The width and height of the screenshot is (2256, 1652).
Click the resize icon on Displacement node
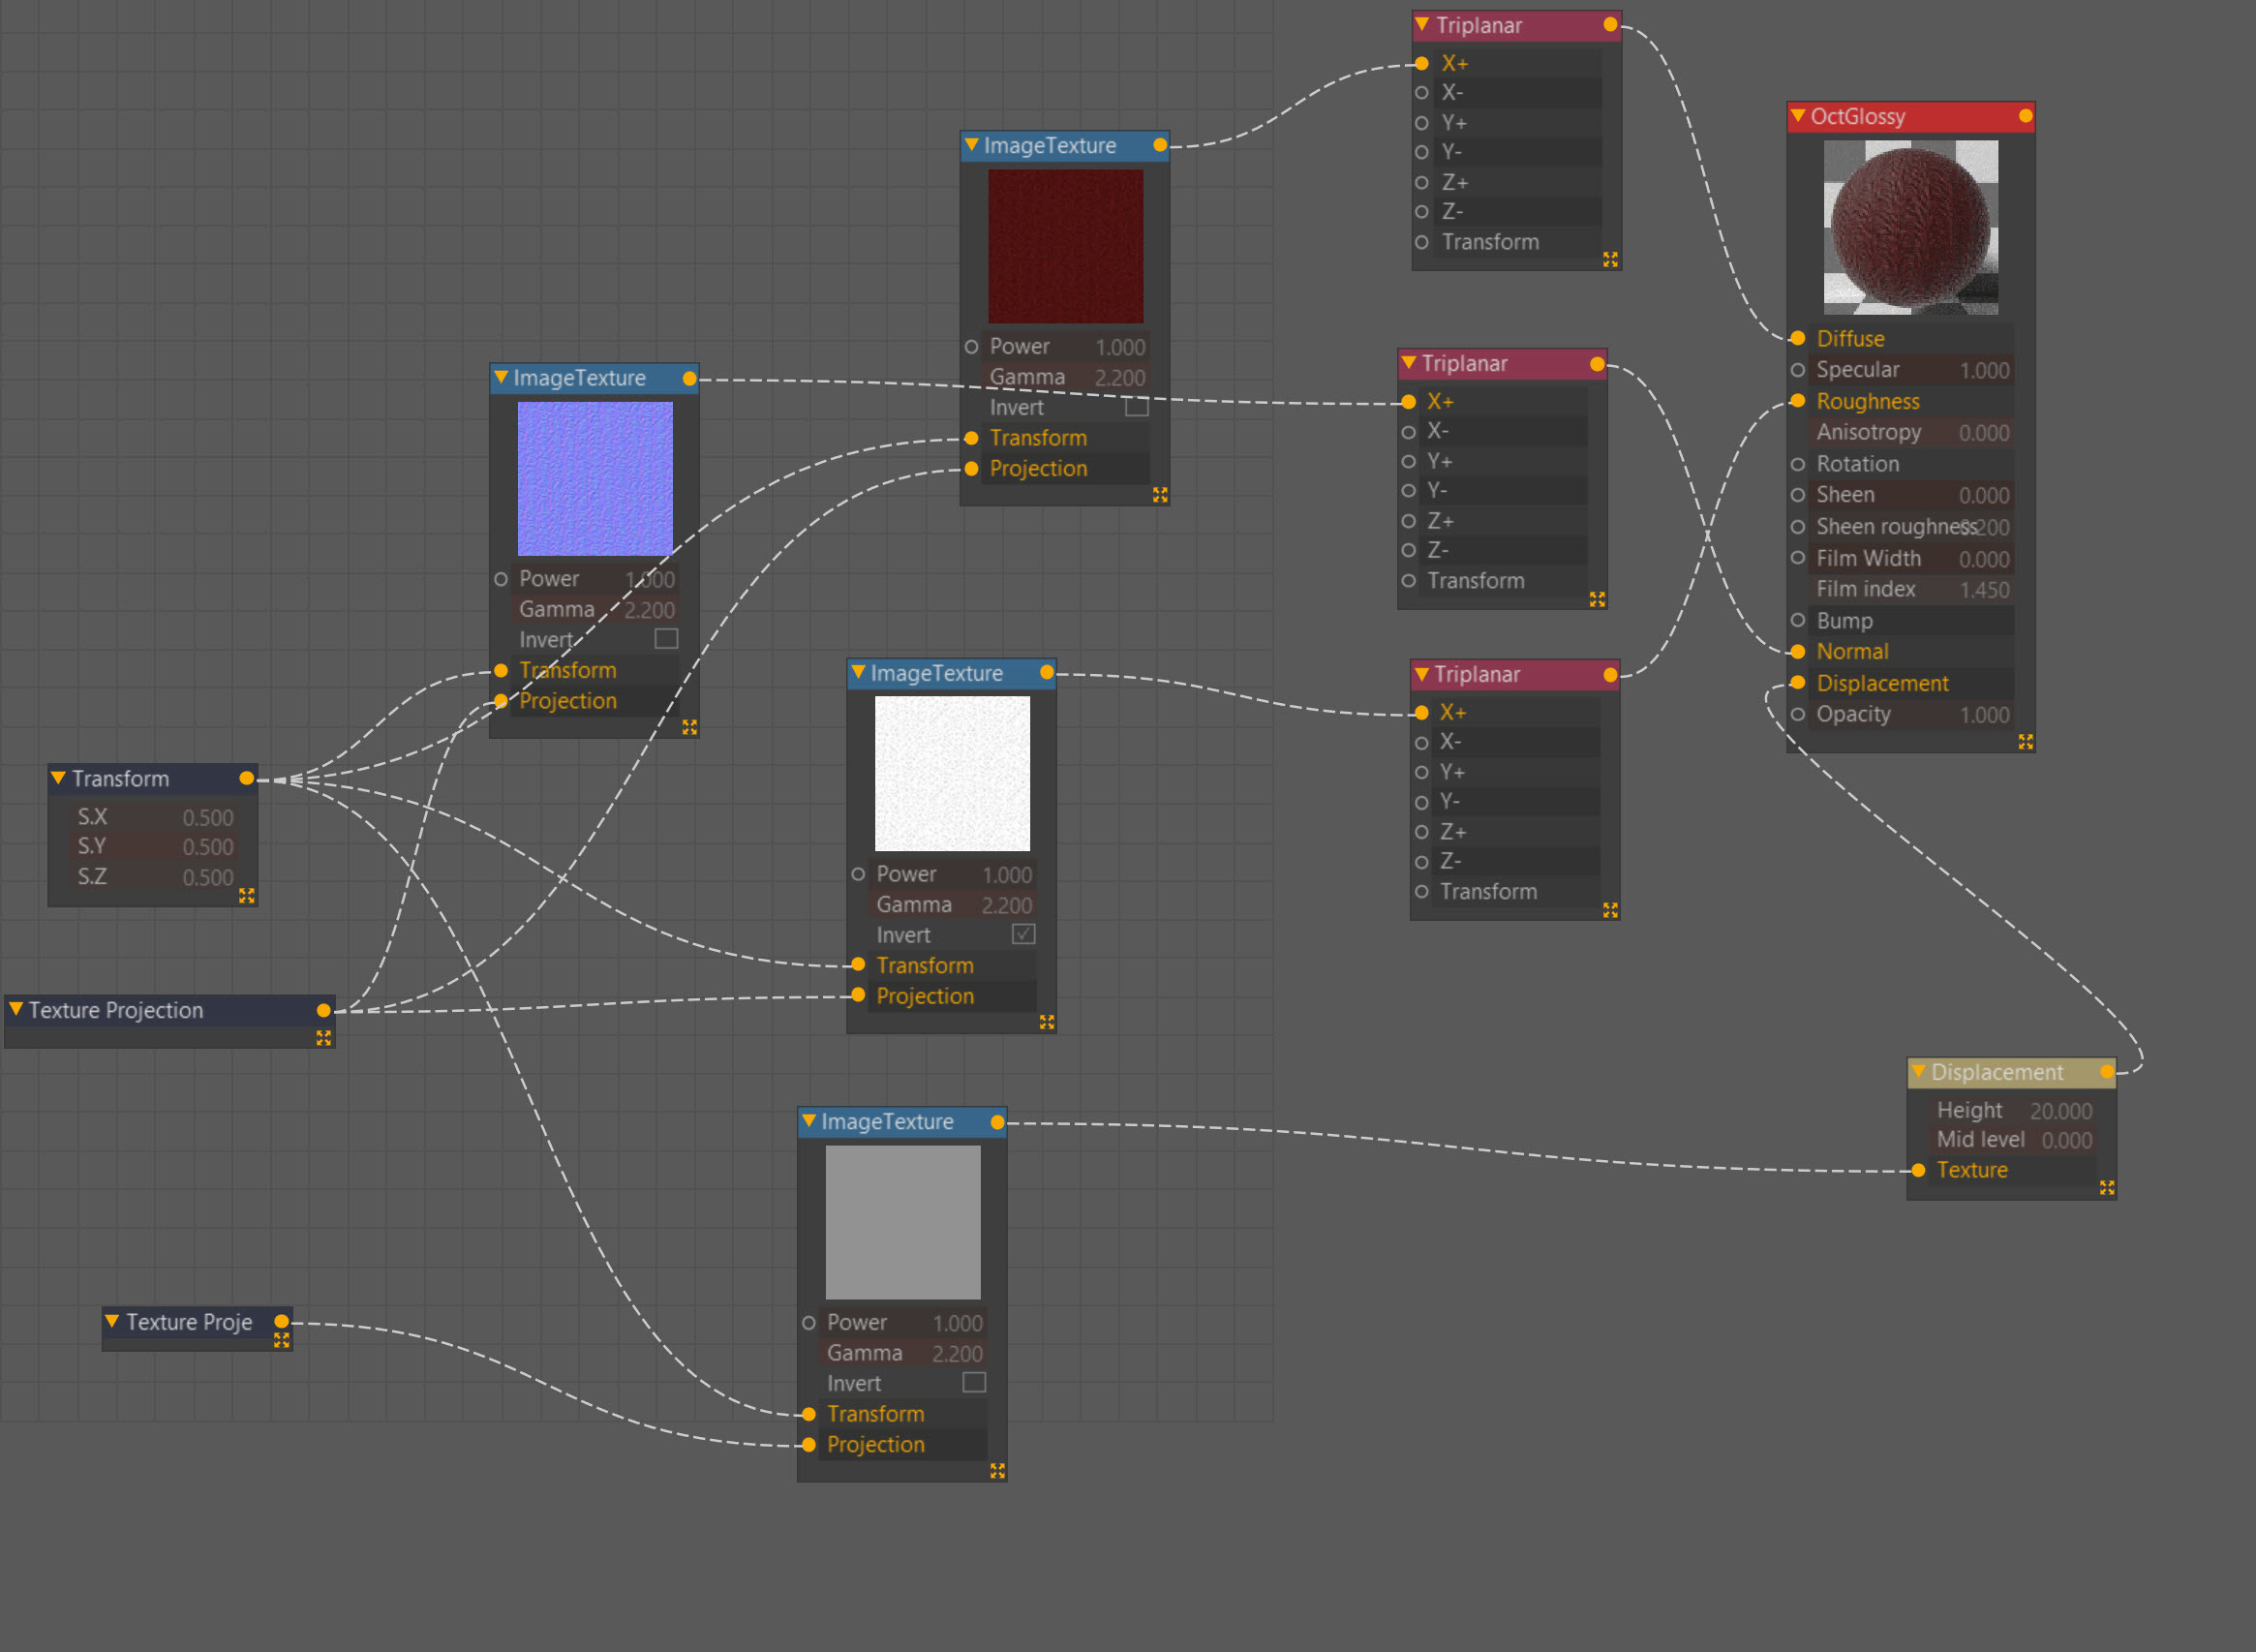pos(2107,1187)
